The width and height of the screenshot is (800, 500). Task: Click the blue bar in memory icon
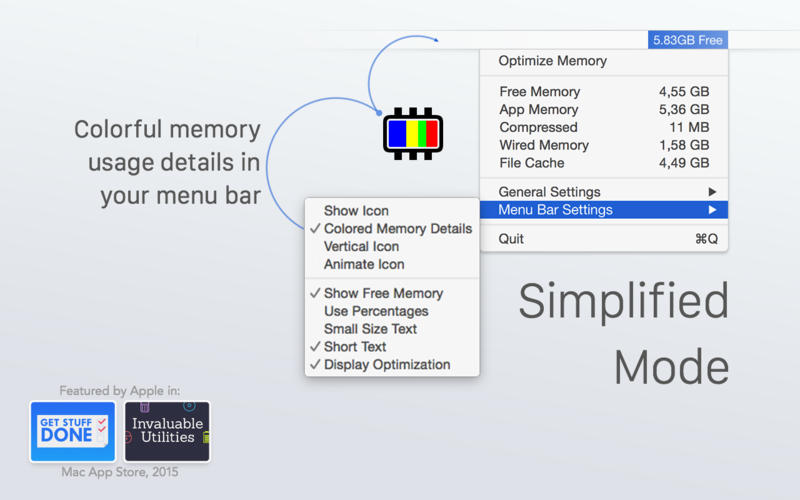tap(397, 134)
